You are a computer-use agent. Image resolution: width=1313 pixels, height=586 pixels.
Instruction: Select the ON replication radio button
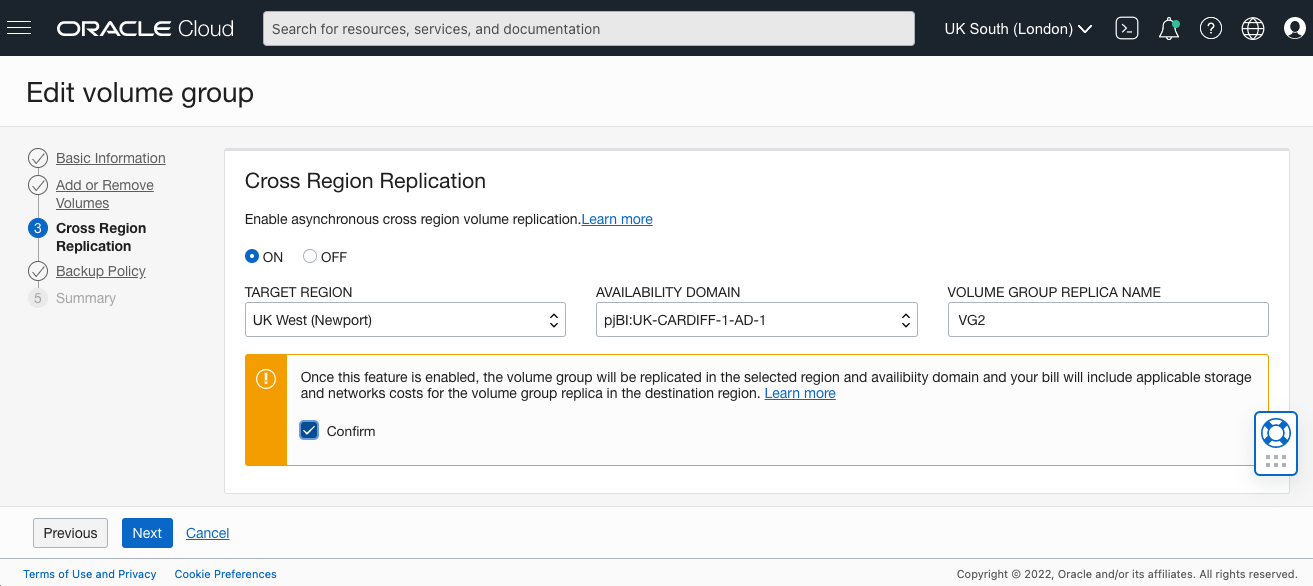(252, 256)
